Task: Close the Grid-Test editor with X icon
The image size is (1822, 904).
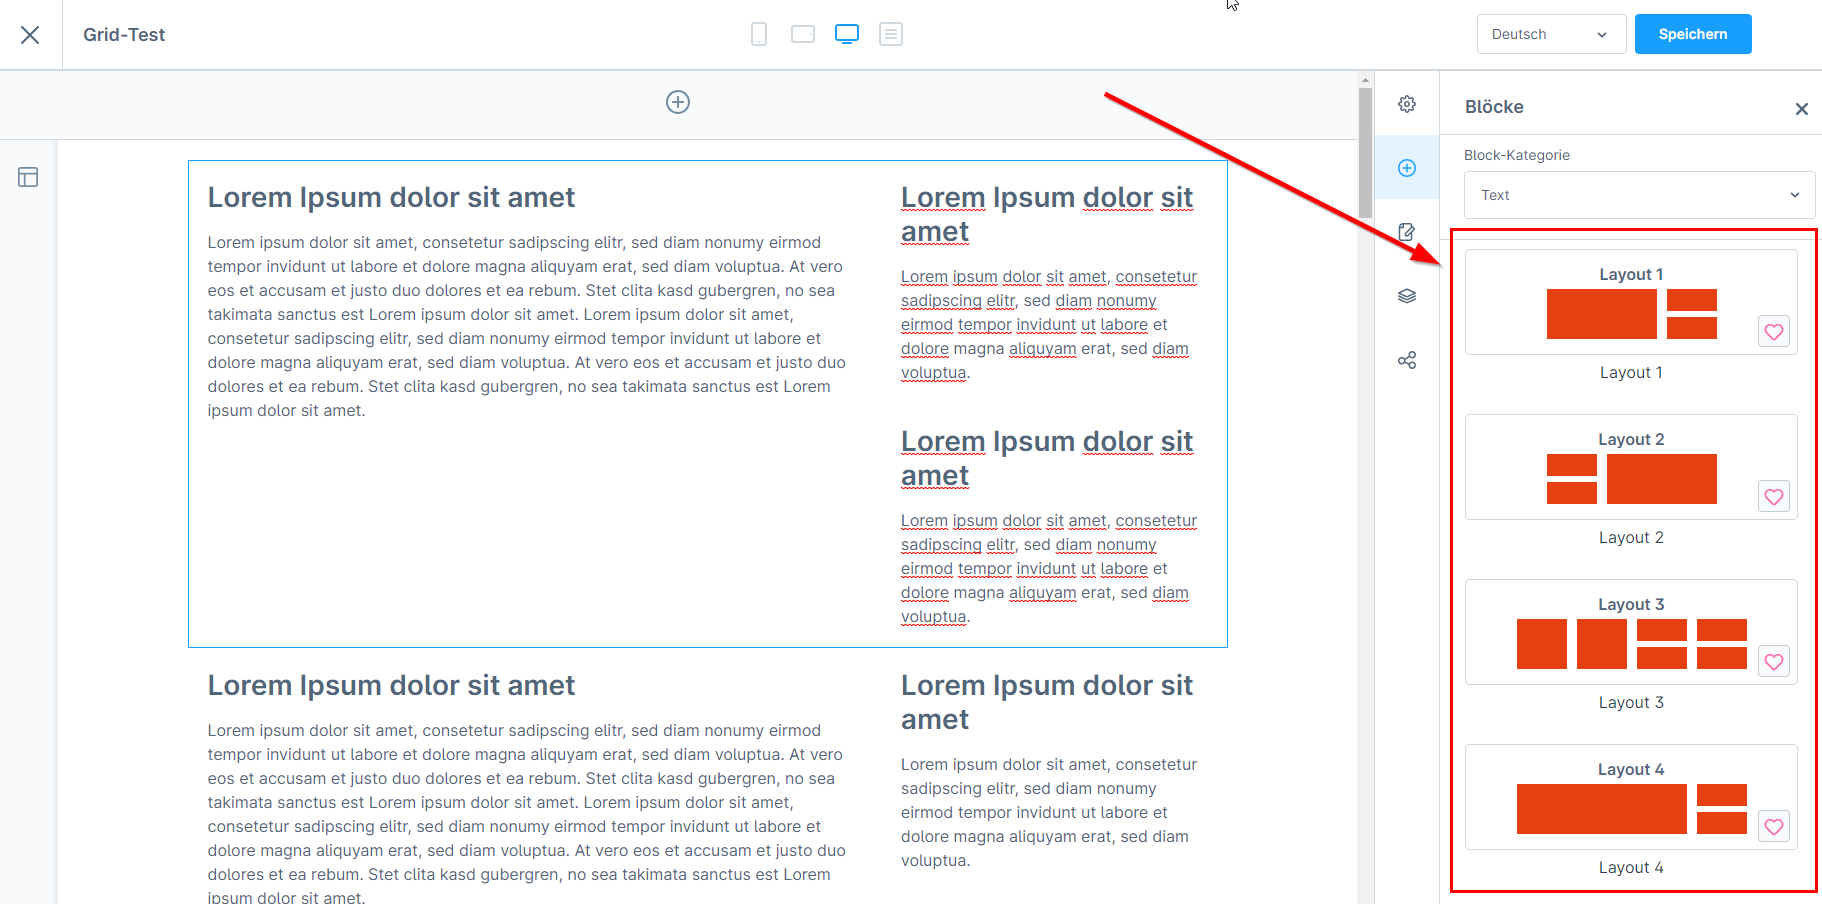Action: coord(30,35)
